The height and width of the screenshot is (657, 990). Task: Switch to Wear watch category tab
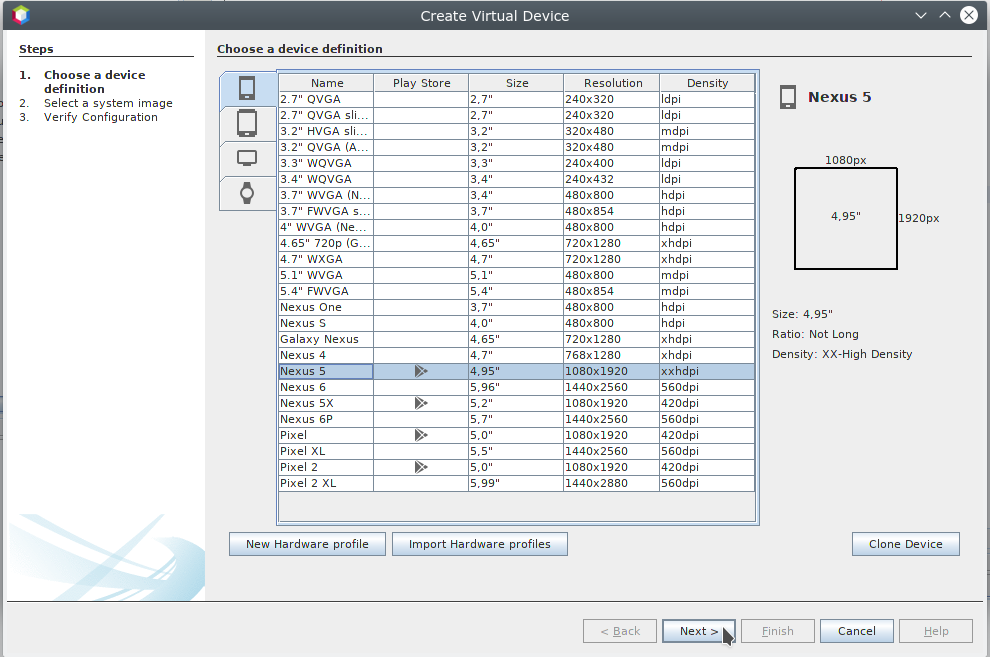[247, 193]
